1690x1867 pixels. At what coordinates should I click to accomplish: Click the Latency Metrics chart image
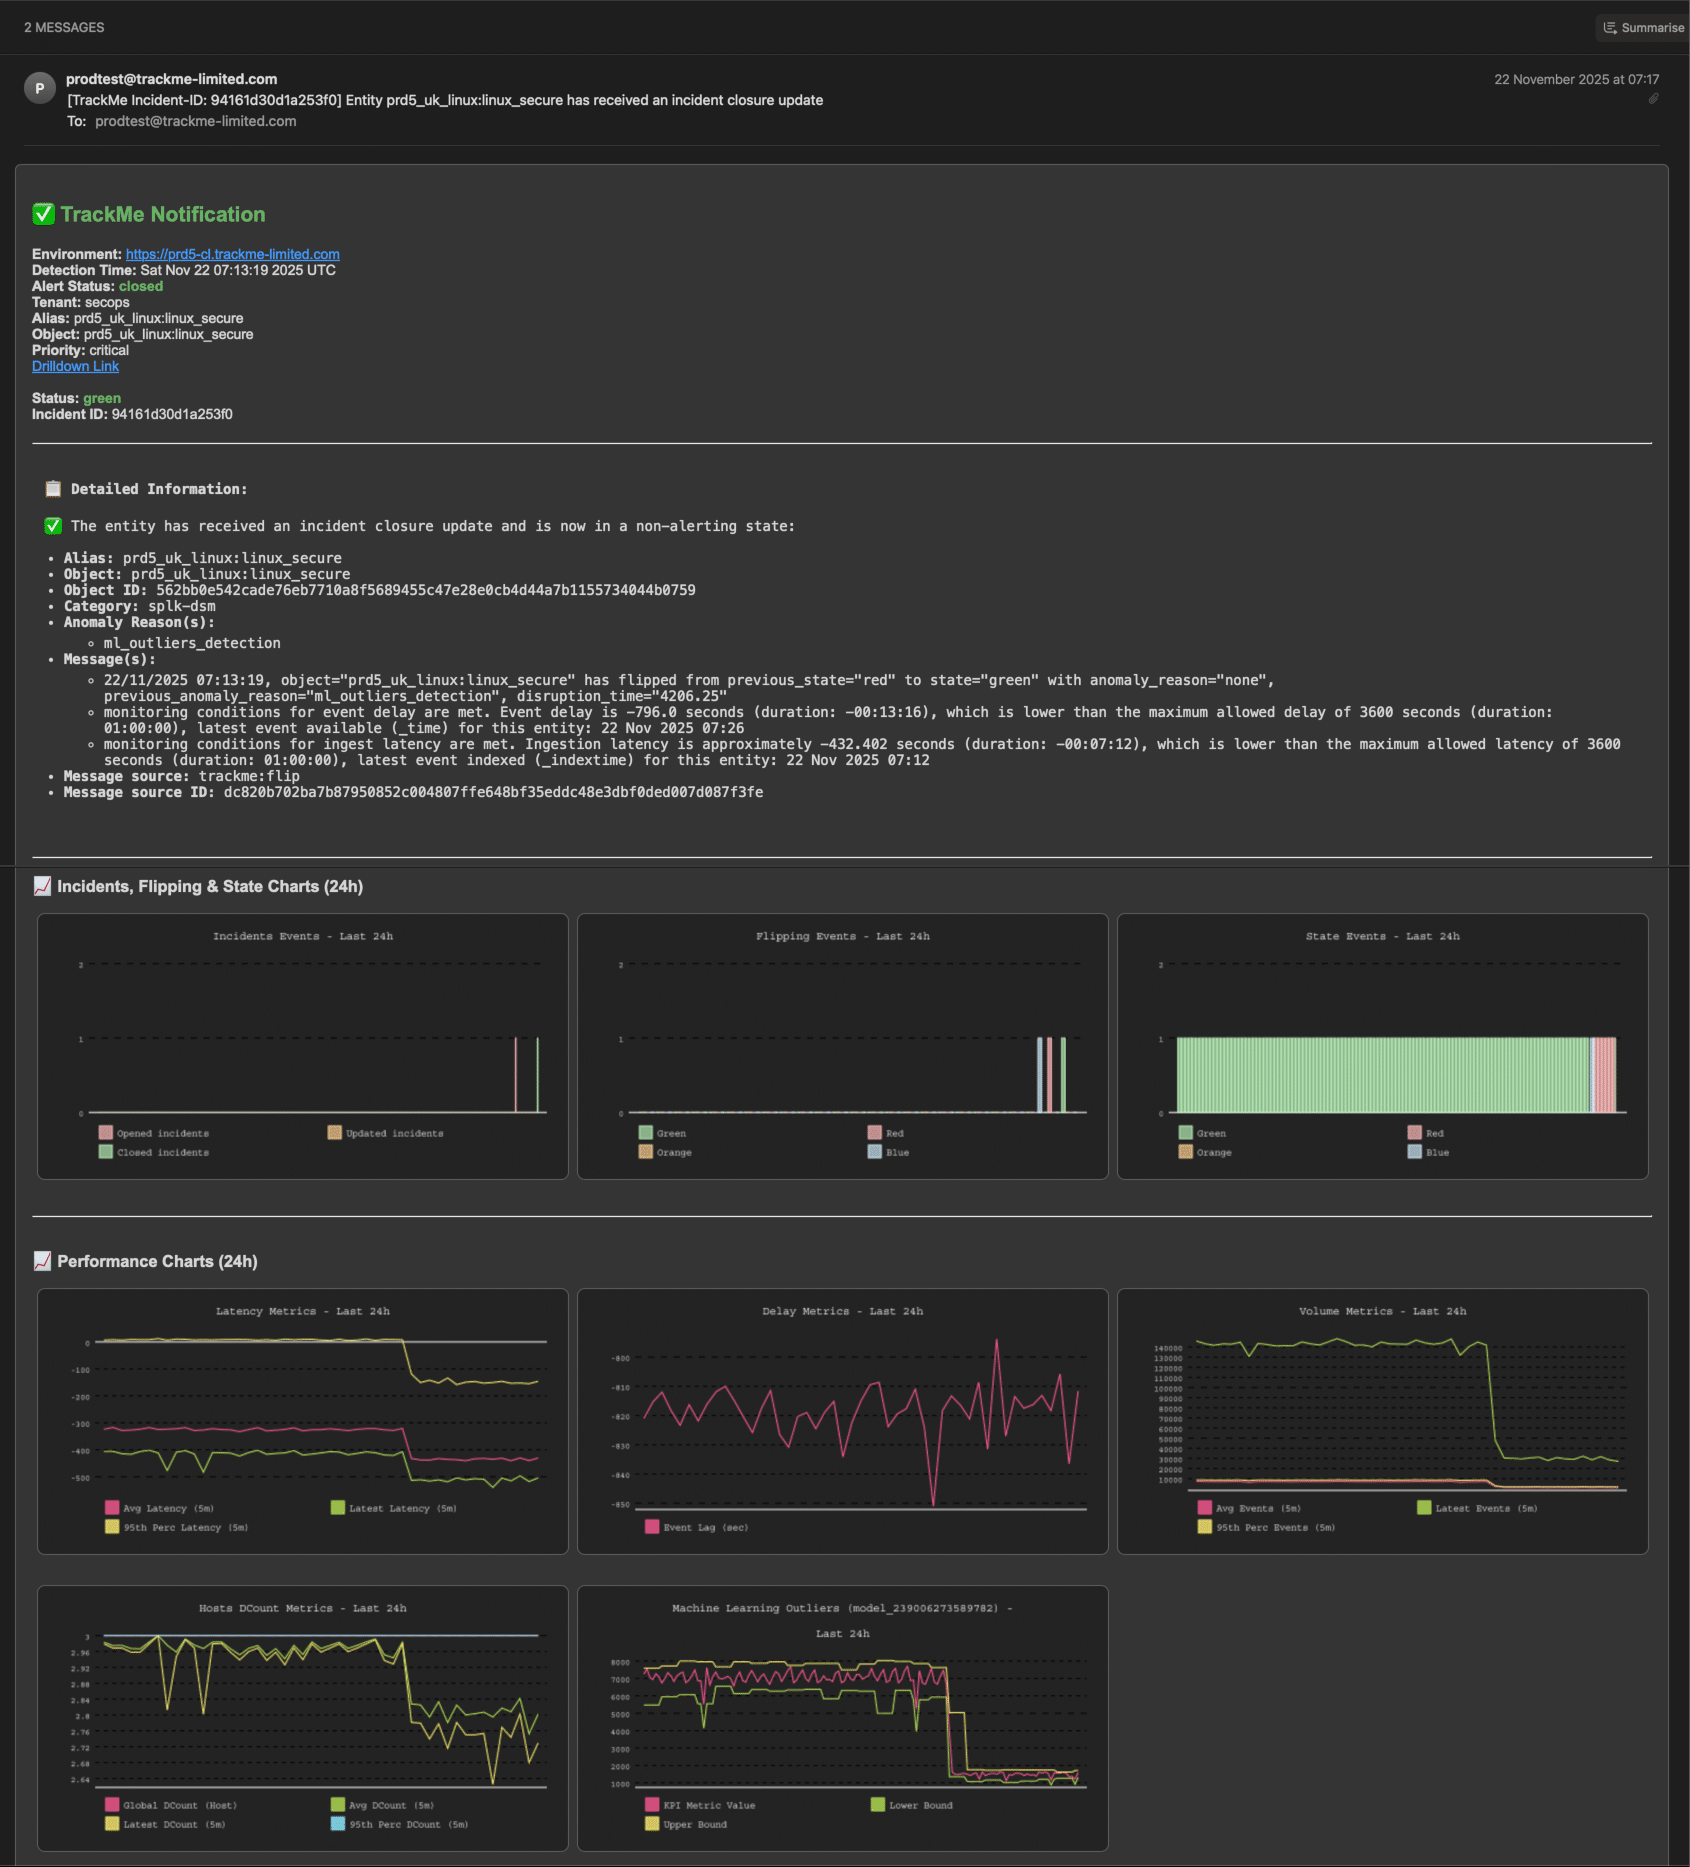pos(303,1420)
